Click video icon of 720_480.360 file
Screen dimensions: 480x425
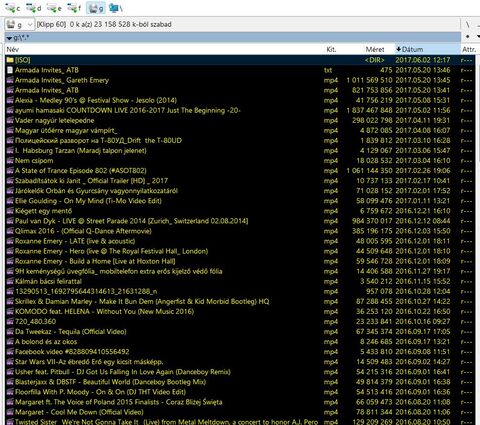click(x=10, y=321)
